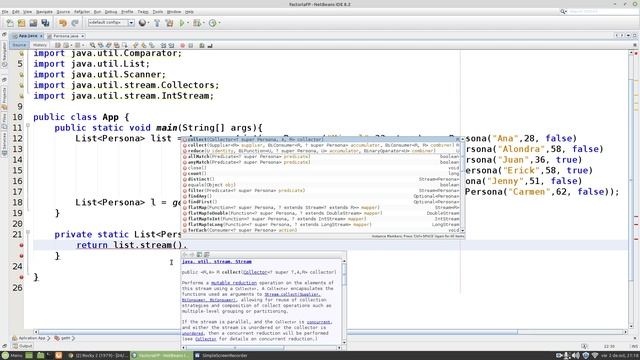Open the Debug Project dropdown arrow
The width and height of the screenshot is (640, 360).
click(x=203, y=23)
